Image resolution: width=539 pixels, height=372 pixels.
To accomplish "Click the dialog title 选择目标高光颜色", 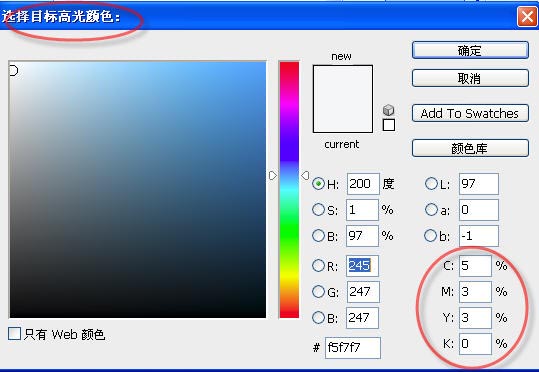I will click(61, 16).
